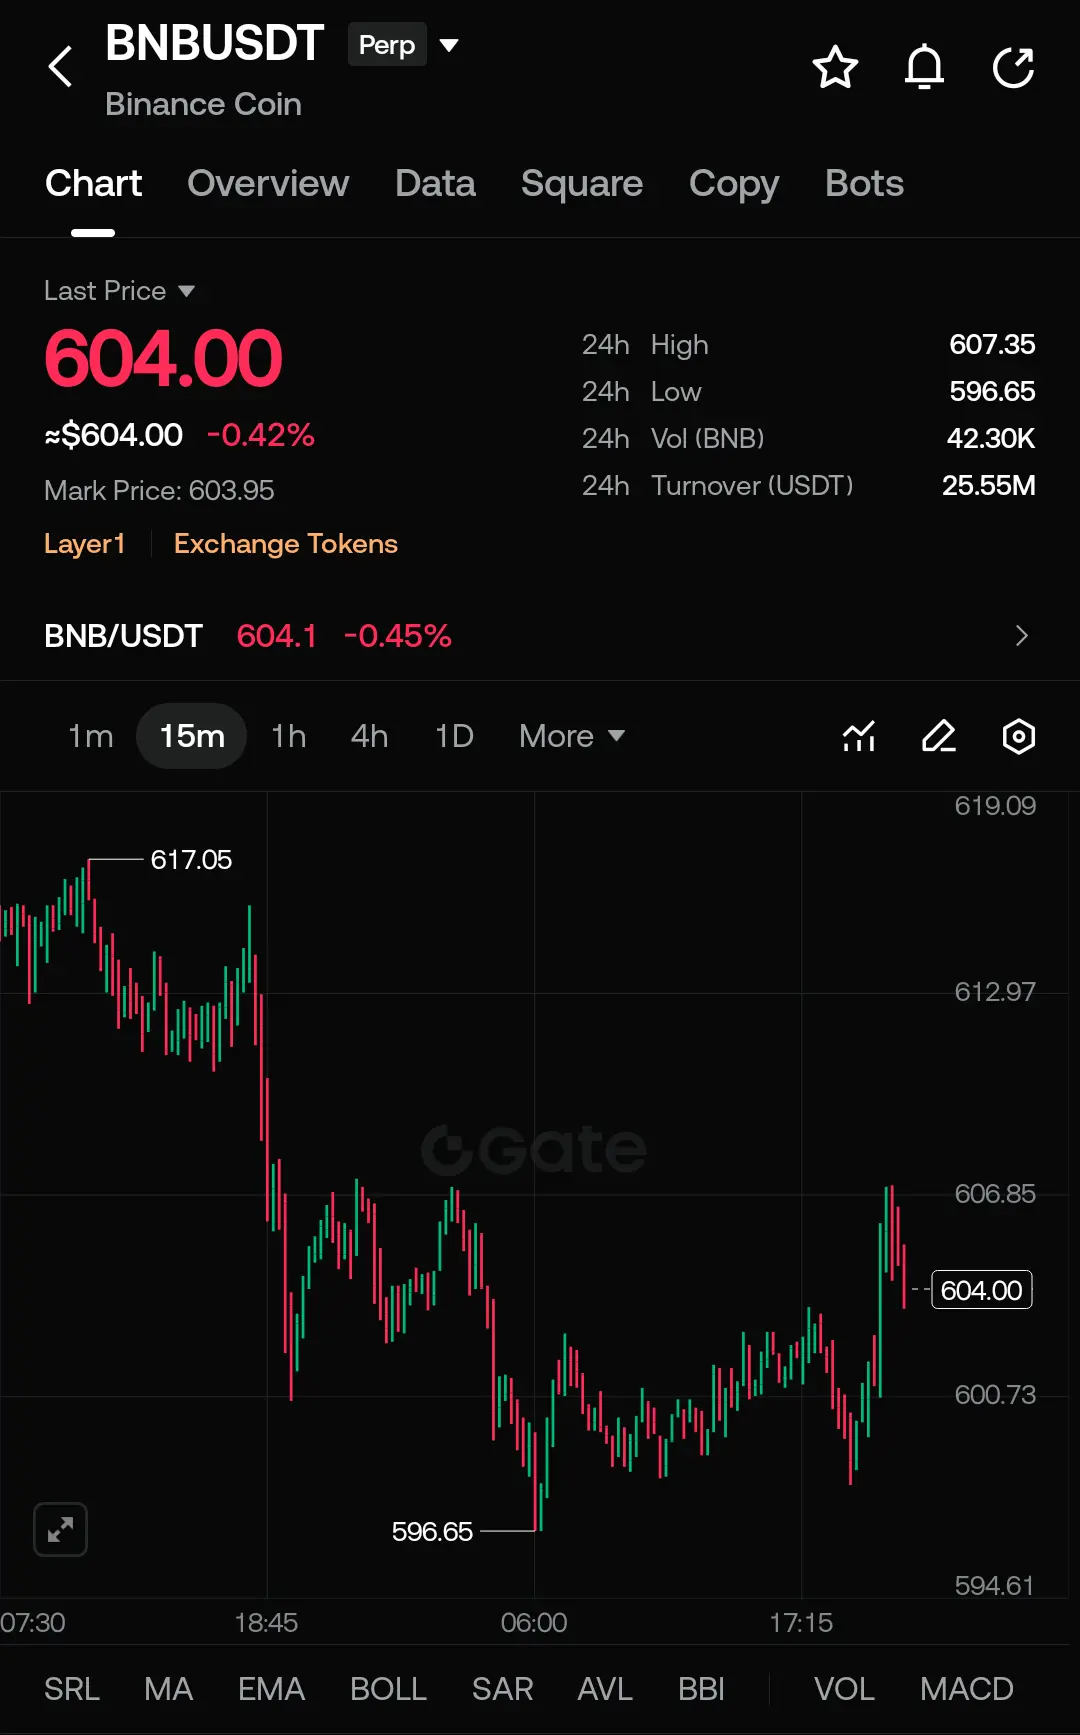Tap the 600.73 price axis label

click(x=995, y=1395)
